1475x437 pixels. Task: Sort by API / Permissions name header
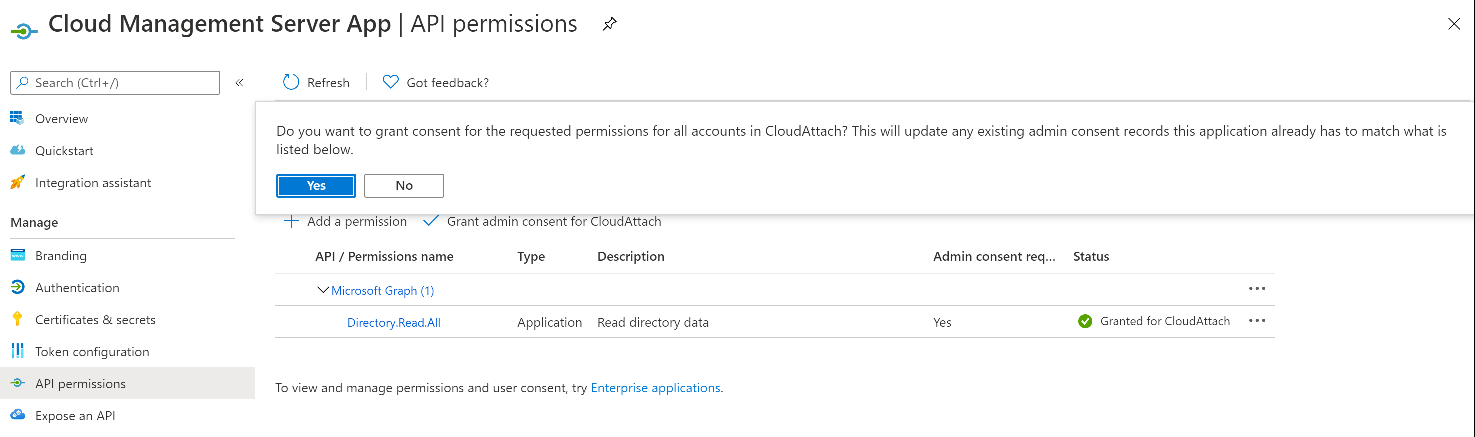[x=384, y=256]
